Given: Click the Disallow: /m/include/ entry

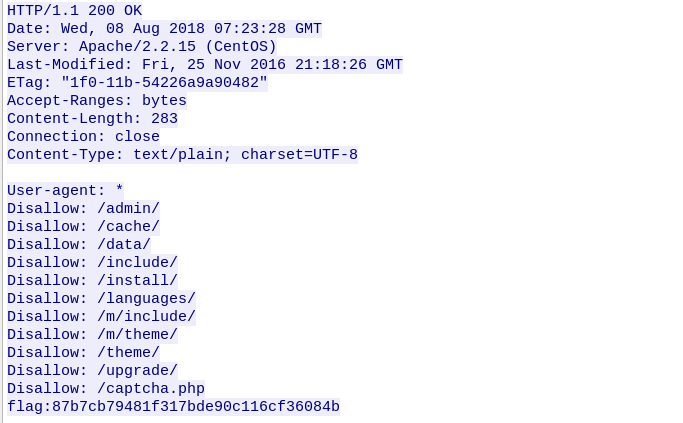Looking at the screenshot, I should coord(101,317).
